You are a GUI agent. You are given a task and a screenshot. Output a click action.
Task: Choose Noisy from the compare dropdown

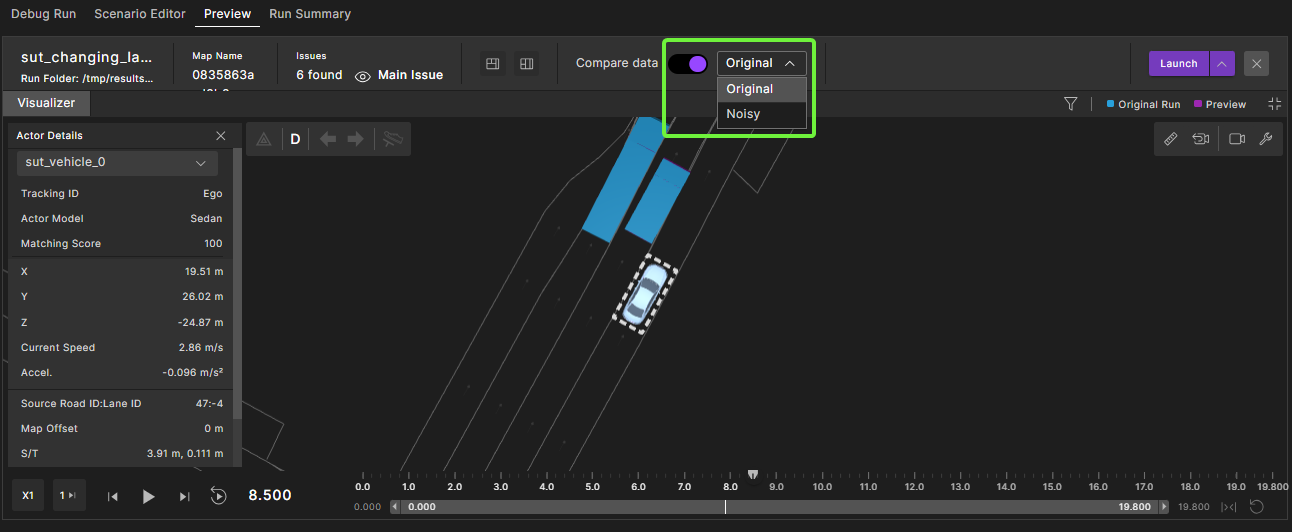coord(743,114)
